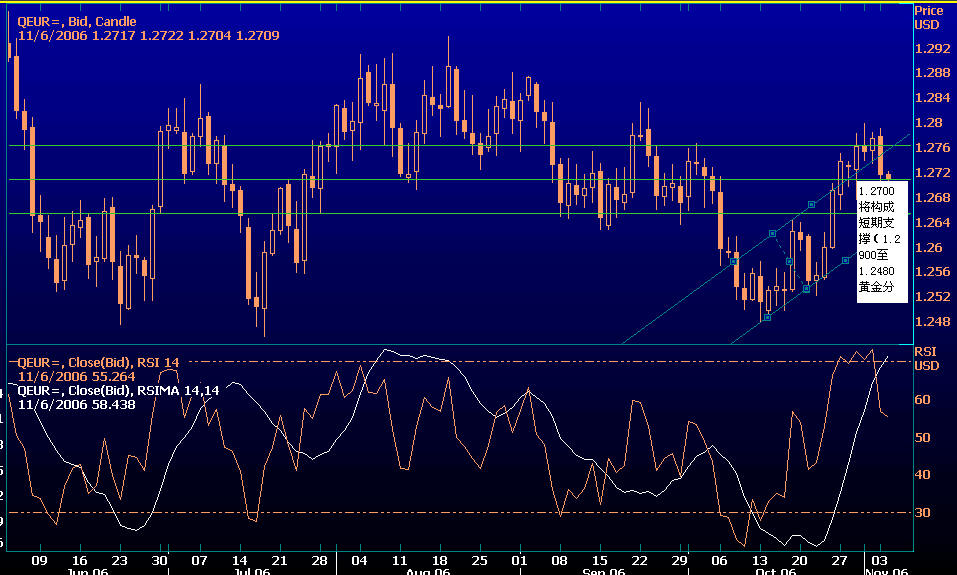Screen dimensions: 957x575
Task: Click the 1.28 price axis label
Action: (x=928, y=123)
